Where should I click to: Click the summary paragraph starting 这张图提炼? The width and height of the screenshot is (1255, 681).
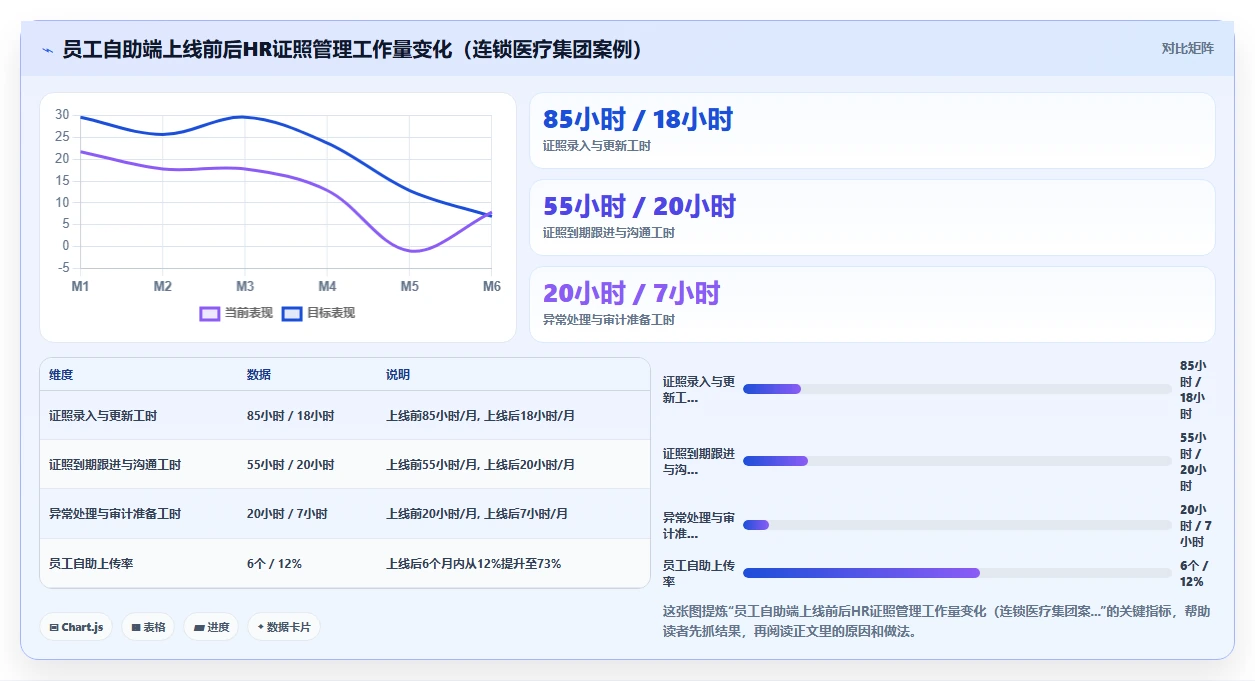(937, 621)
